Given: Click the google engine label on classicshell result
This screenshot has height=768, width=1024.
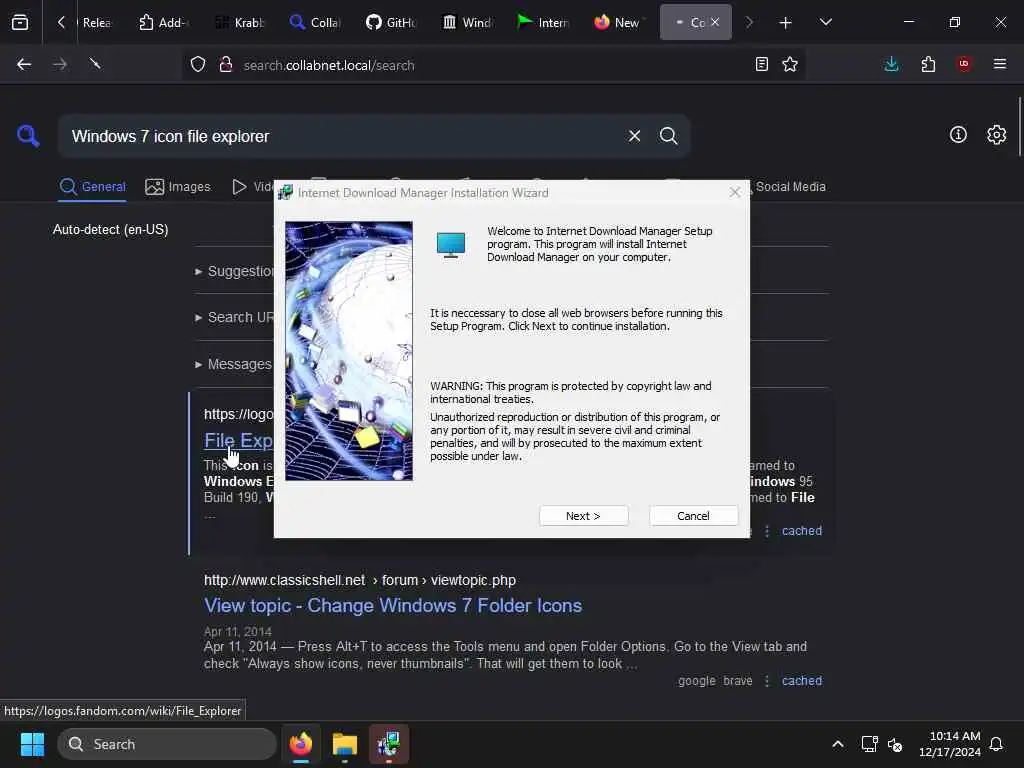Looking at the screenshot, I should (697, 680).
